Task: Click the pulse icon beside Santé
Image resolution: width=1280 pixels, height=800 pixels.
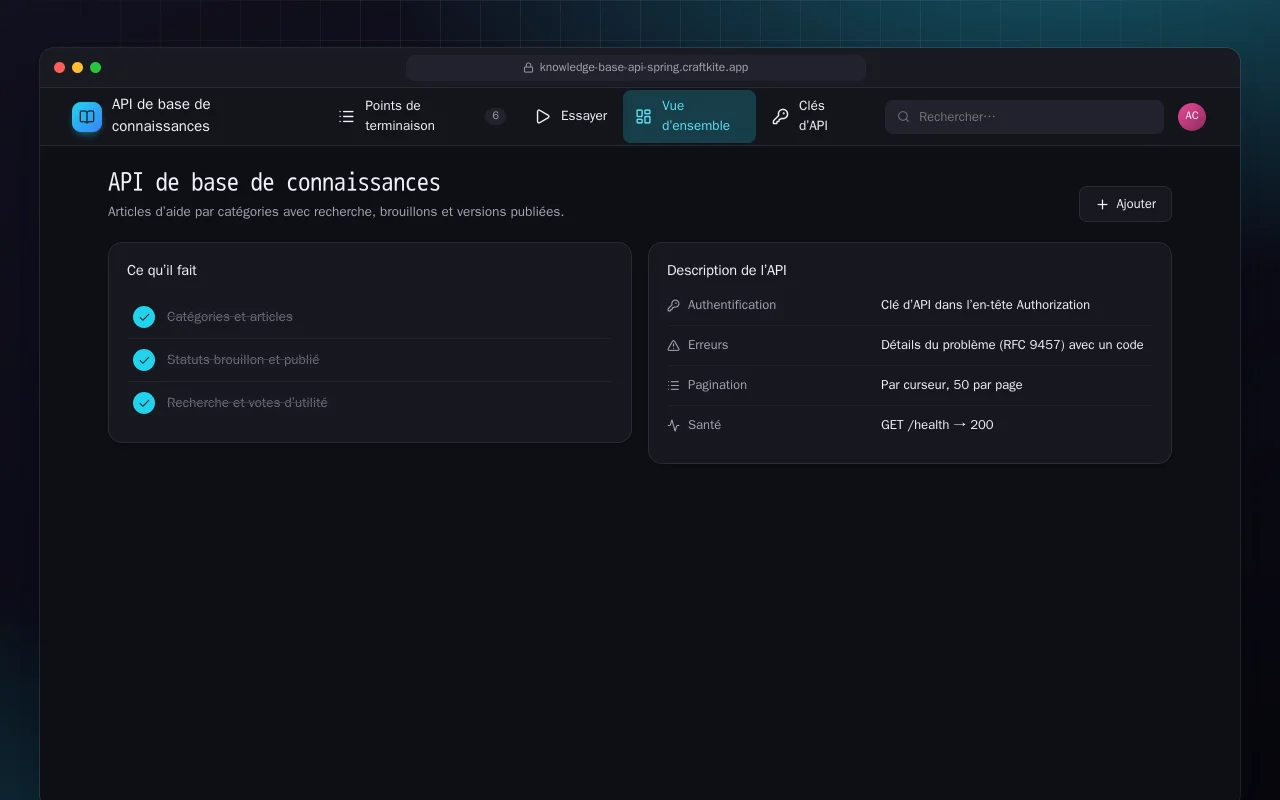Action: (x=673, y=425)
